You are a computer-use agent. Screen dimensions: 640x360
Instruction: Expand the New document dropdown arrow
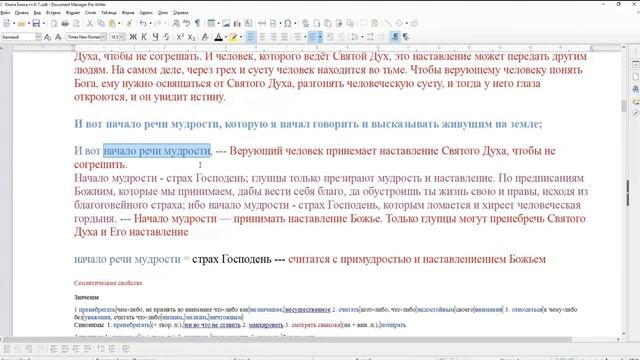14,23
